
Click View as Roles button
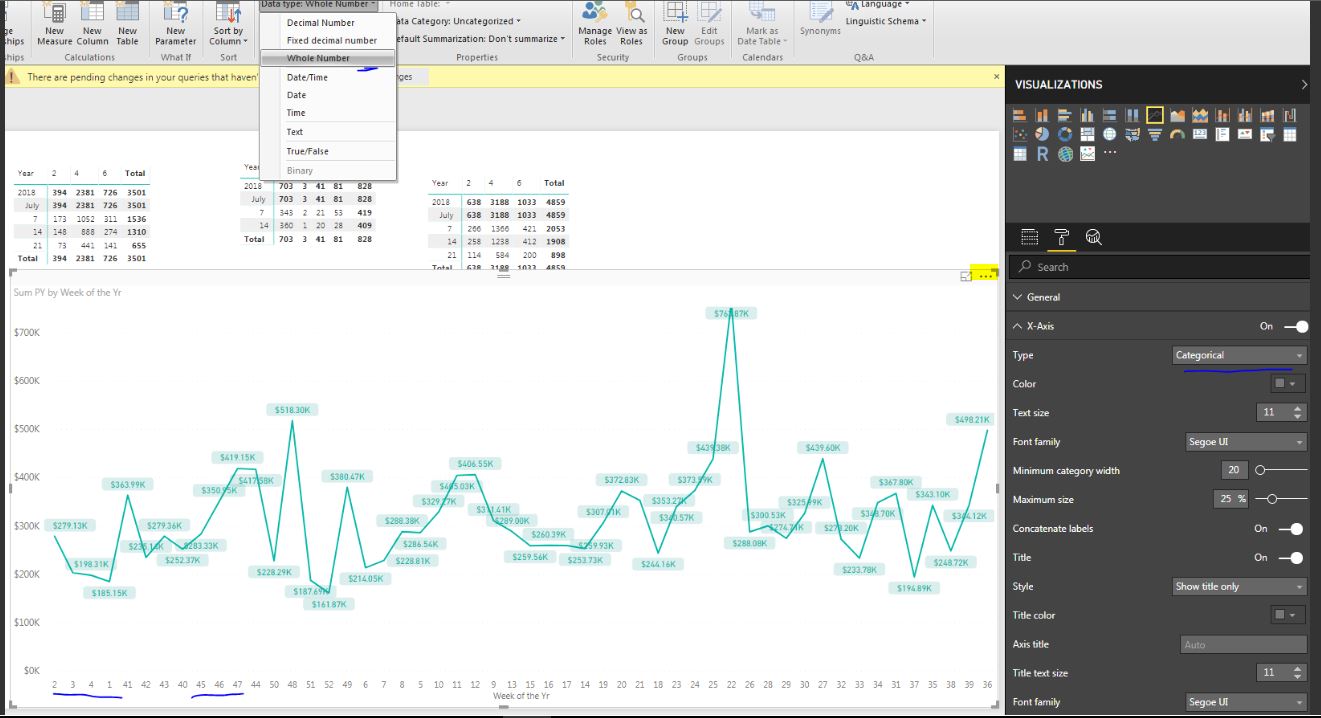(631, 24)
